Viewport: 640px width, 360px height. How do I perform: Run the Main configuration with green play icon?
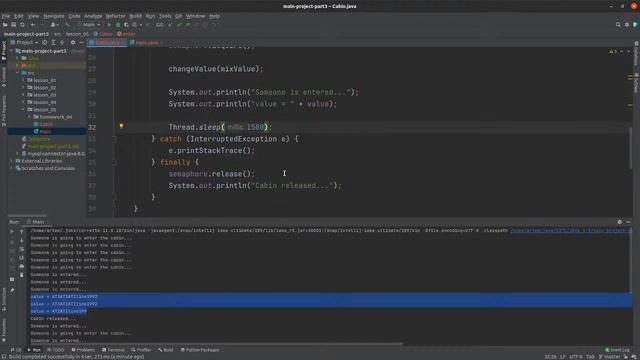click(109, 25)
